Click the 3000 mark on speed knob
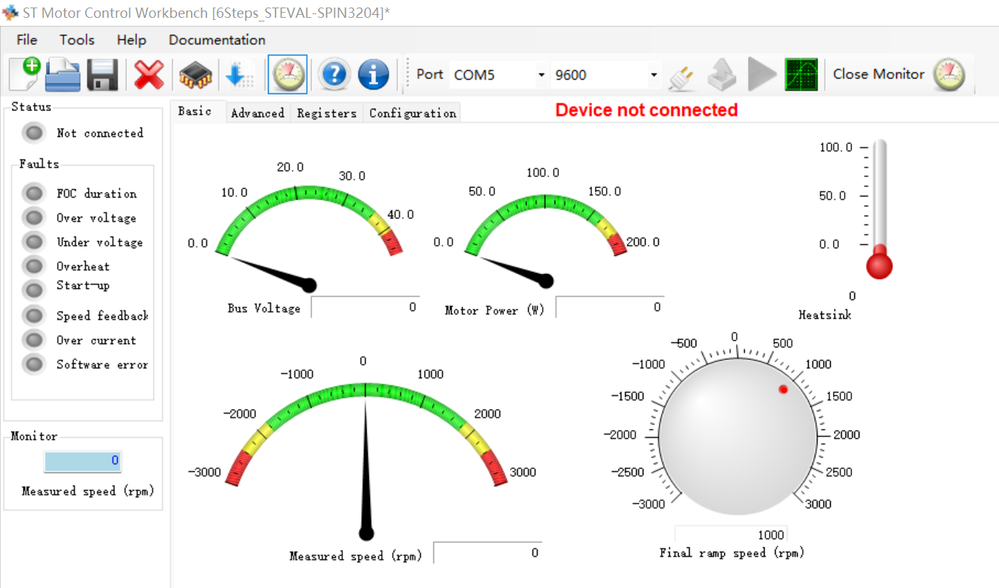Image resolution: width=999 pixels, height=588 pixels. coord(818,504)
